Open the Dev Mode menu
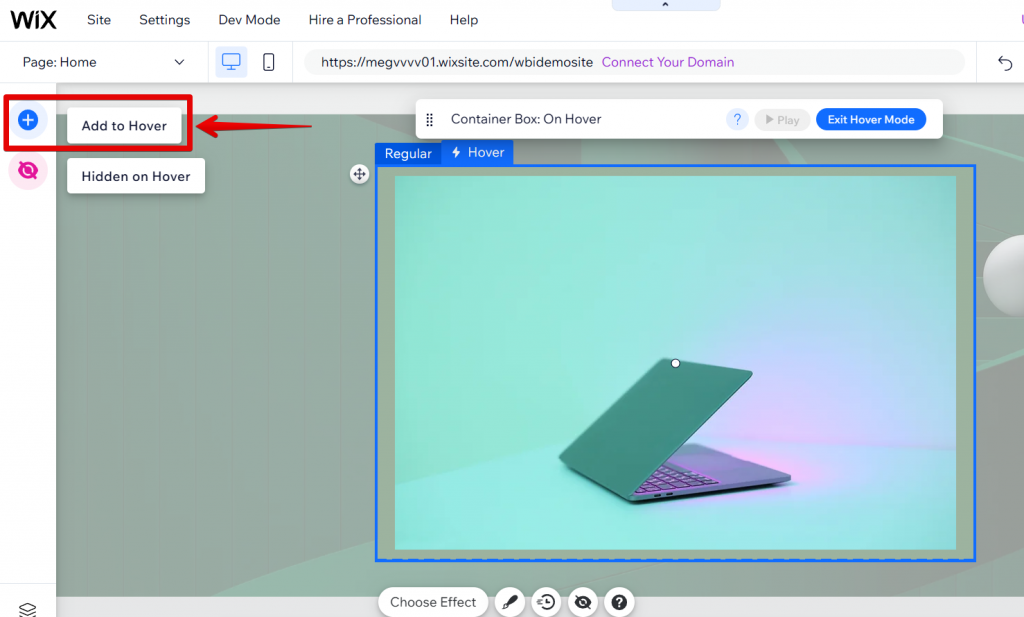Screen dimensions: 1024x617 point(249,19)
